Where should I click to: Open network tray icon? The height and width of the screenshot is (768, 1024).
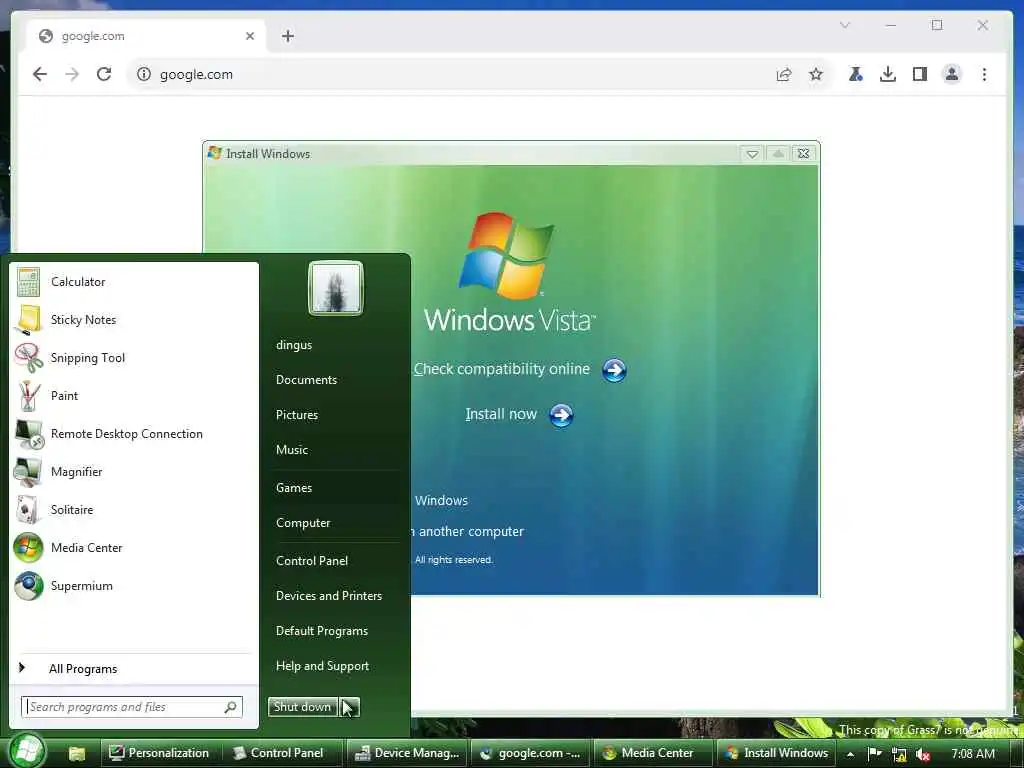pyautogui.click(x=899, y=754)
